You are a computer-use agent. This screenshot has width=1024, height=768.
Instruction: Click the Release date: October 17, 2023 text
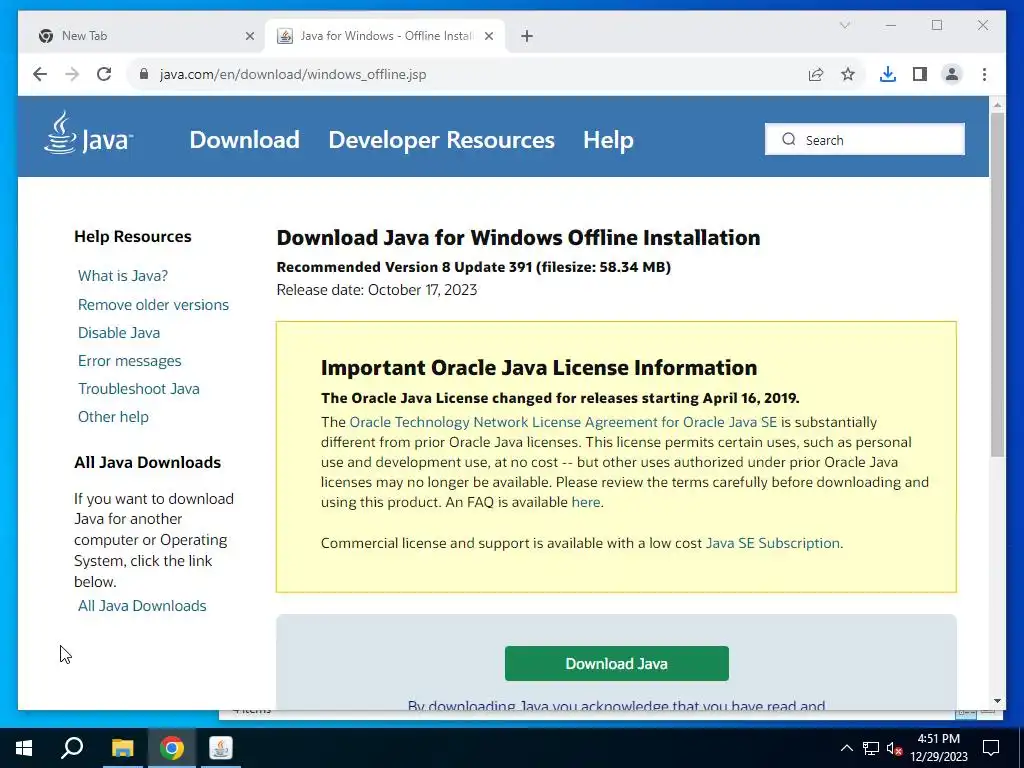[377, 290]
